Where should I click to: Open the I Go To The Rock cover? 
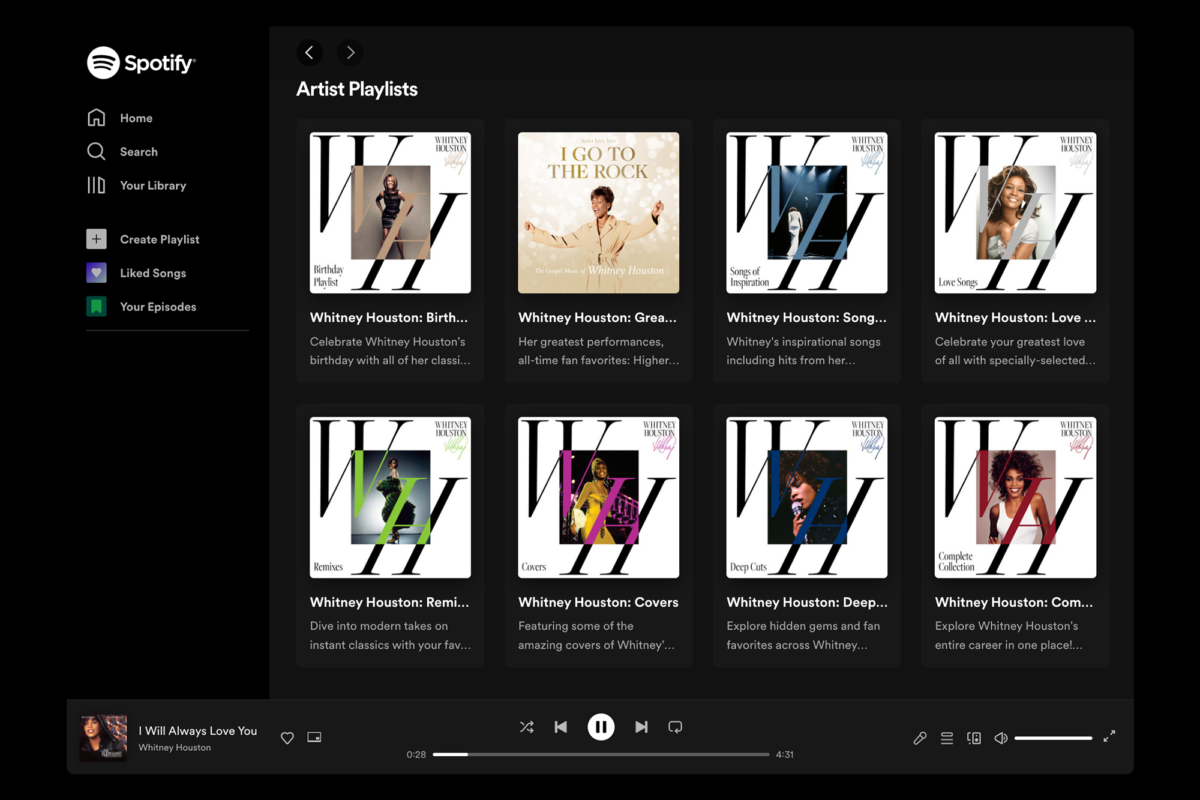(598, 213)
